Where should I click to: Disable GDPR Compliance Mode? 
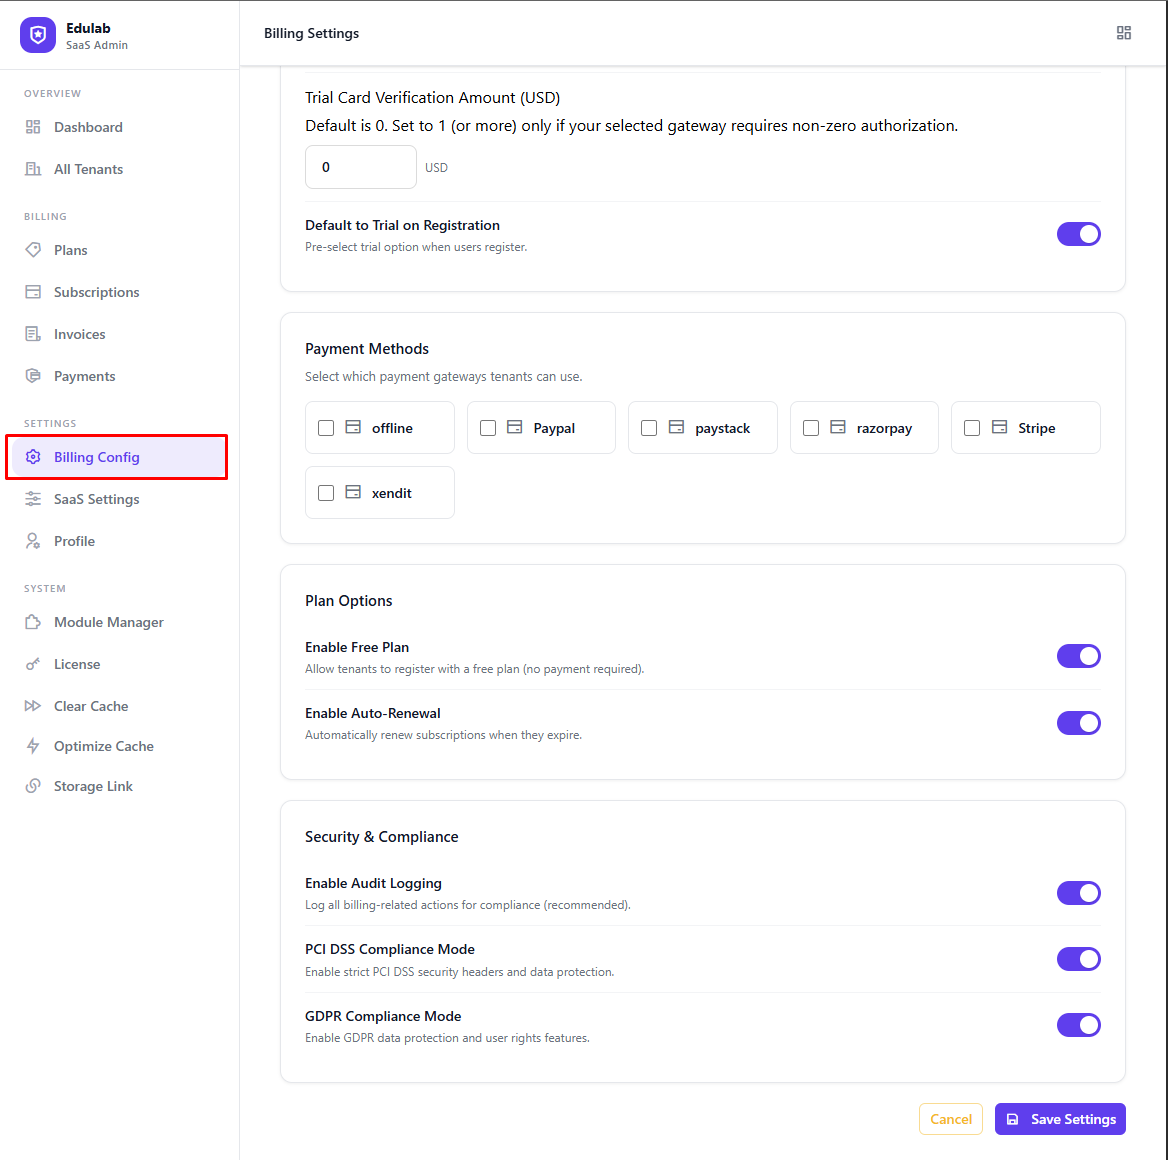(x=1079, y=1024)
